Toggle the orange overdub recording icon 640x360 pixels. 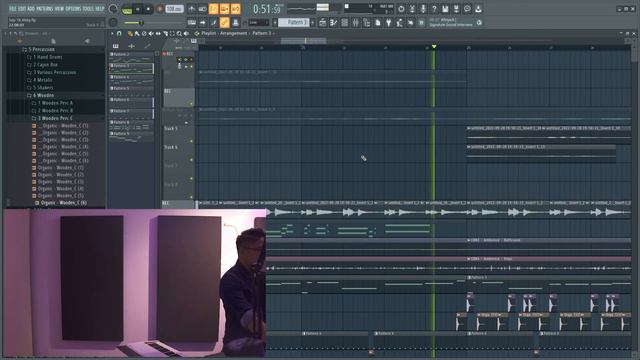pos(224,9)
